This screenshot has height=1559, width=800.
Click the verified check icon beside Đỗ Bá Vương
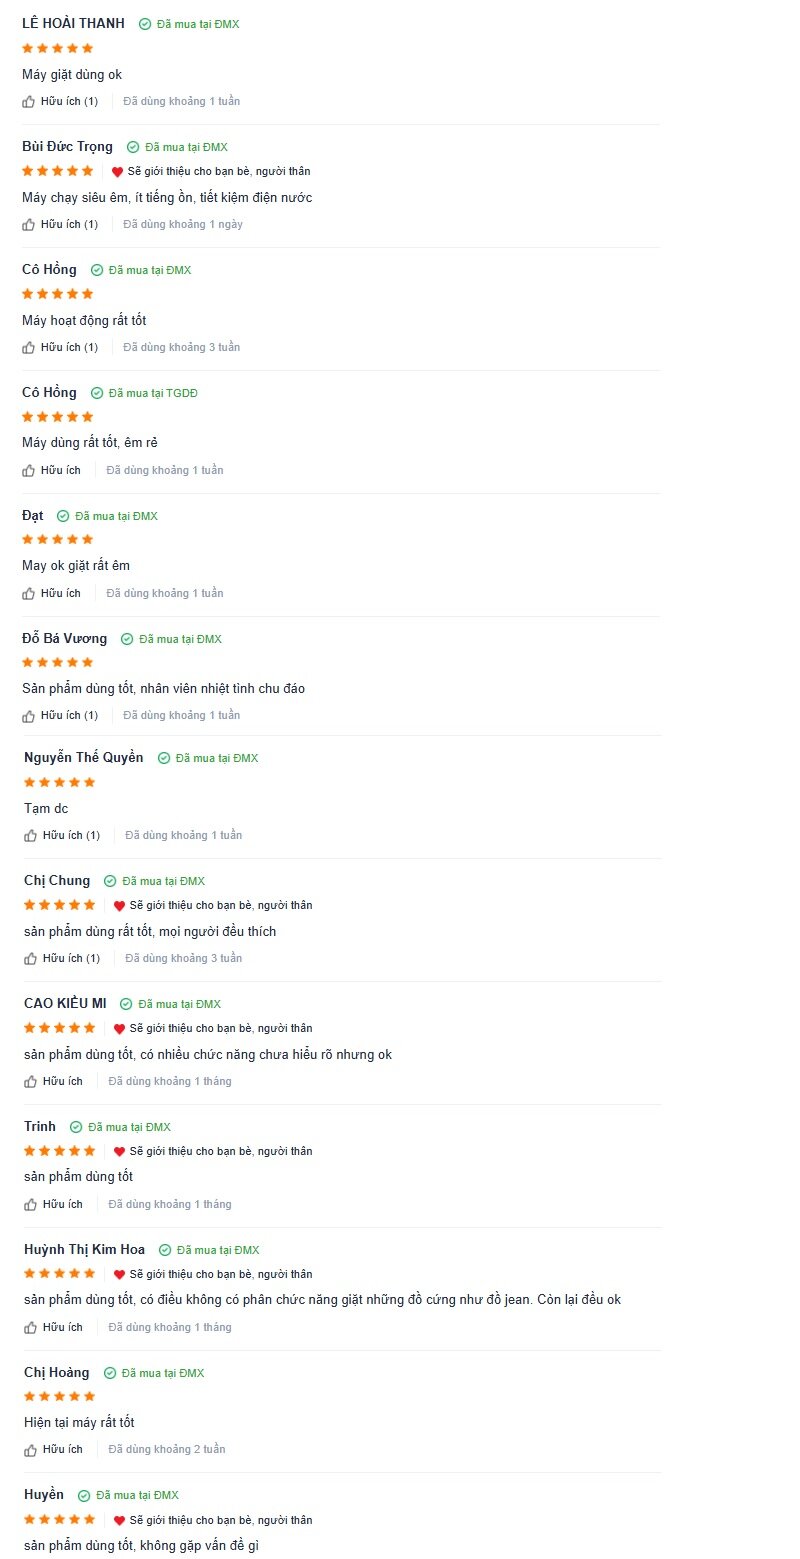click(x=127, y=639)
